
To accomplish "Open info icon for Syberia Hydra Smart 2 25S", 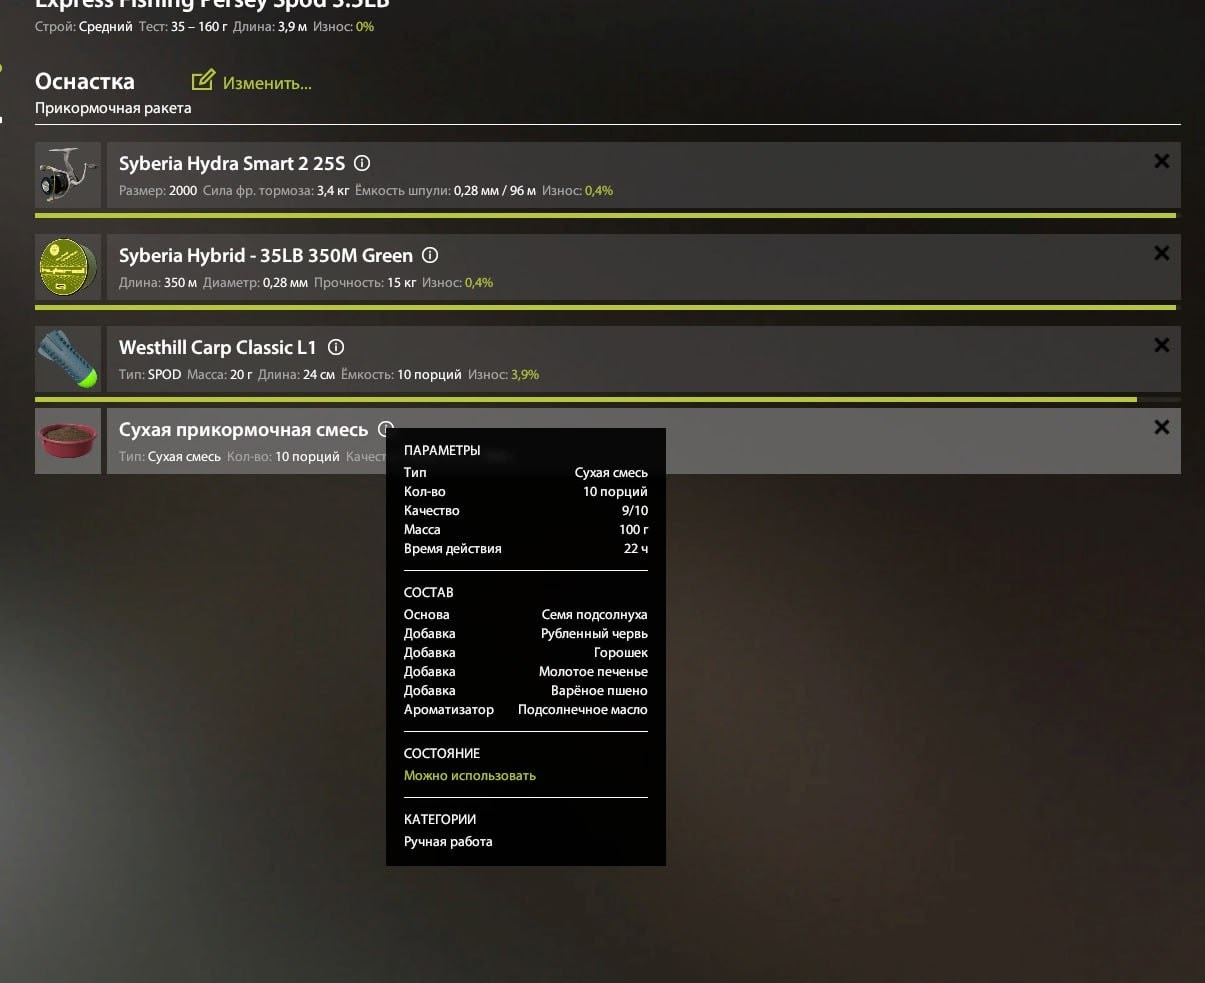I will [363, 162].
